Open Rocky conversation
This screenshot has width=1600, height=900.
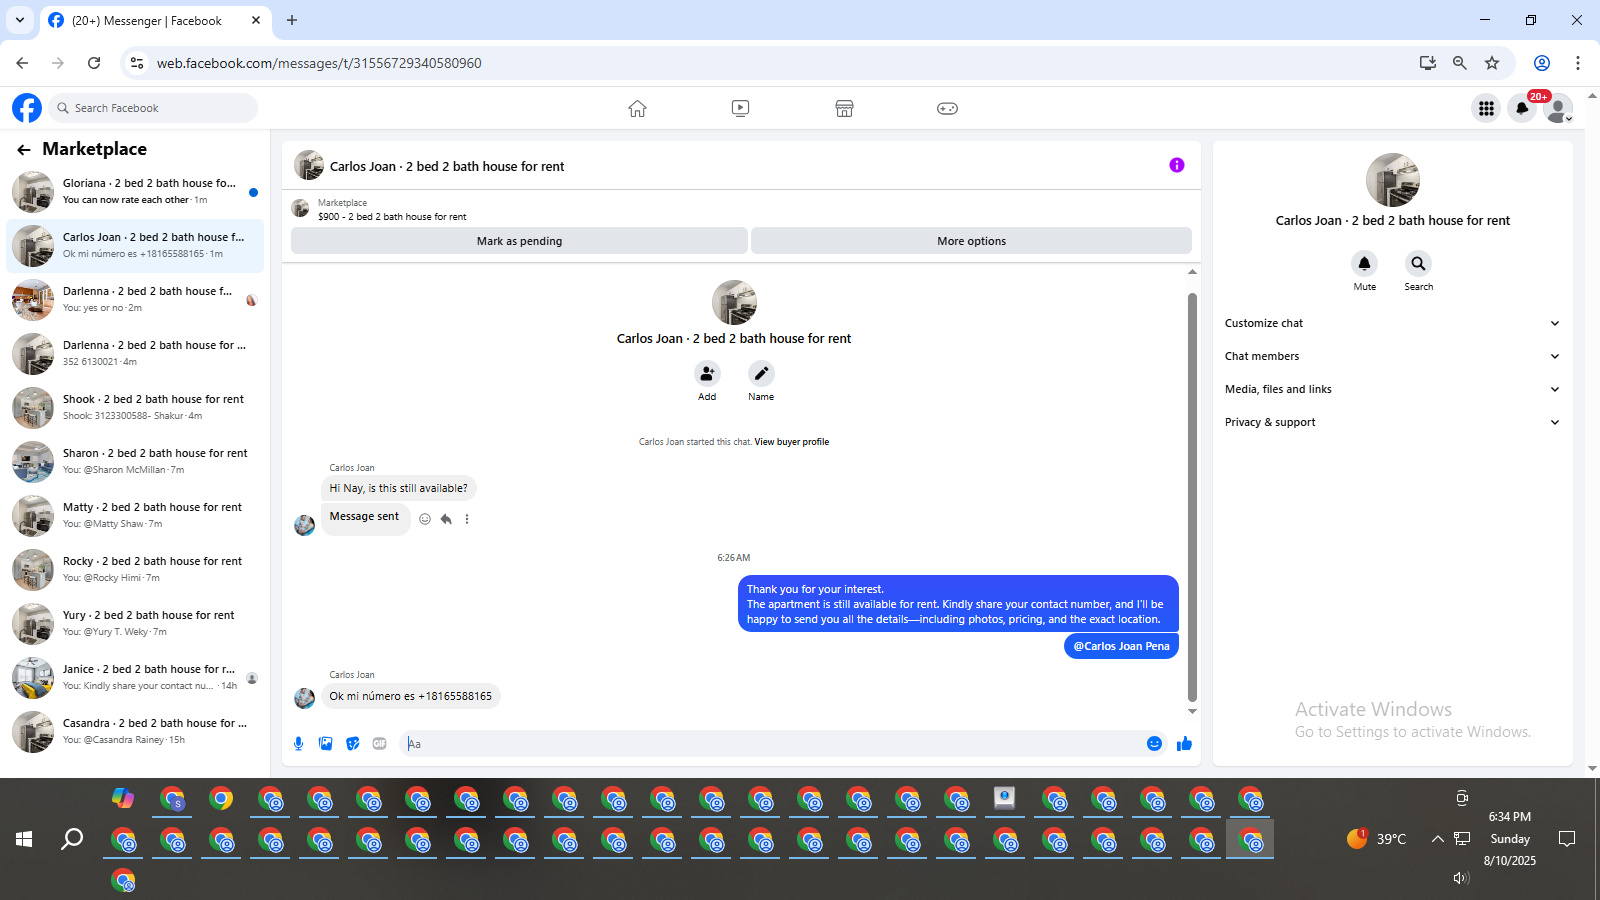click(136, 570)
